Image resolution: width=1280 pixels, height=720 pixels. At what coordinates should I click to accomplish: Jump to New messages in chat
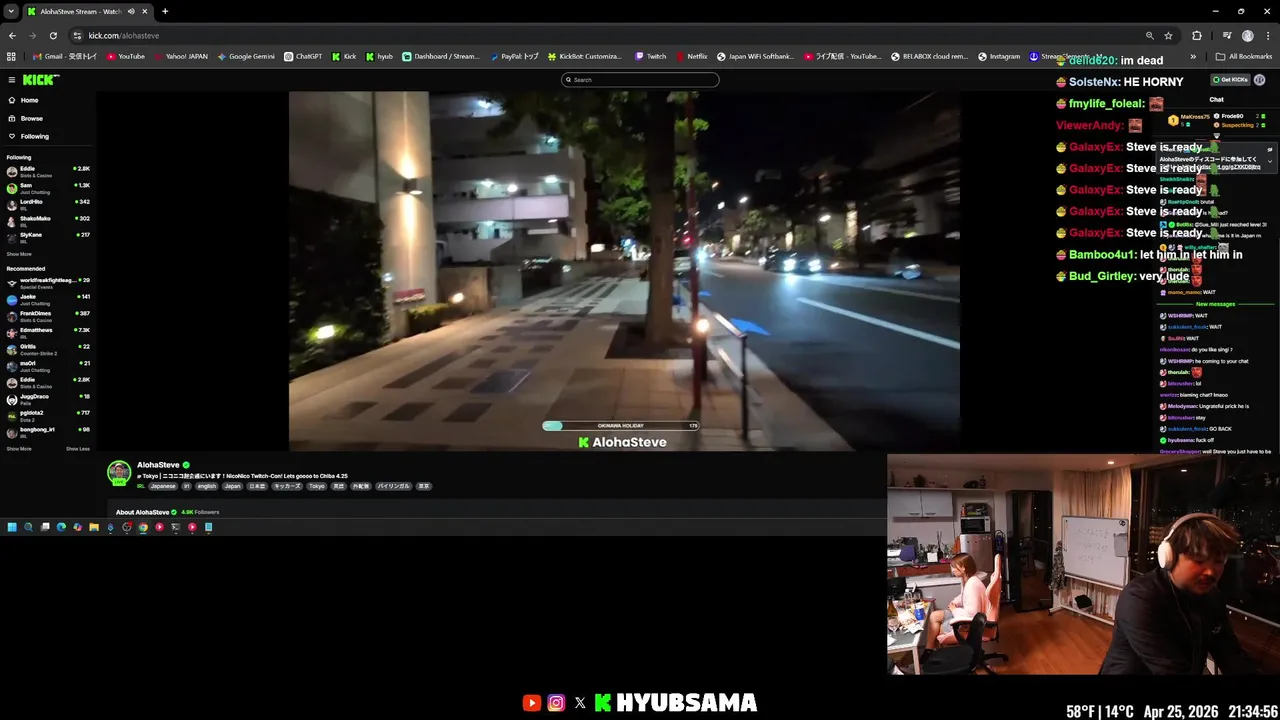[1216, 304]
